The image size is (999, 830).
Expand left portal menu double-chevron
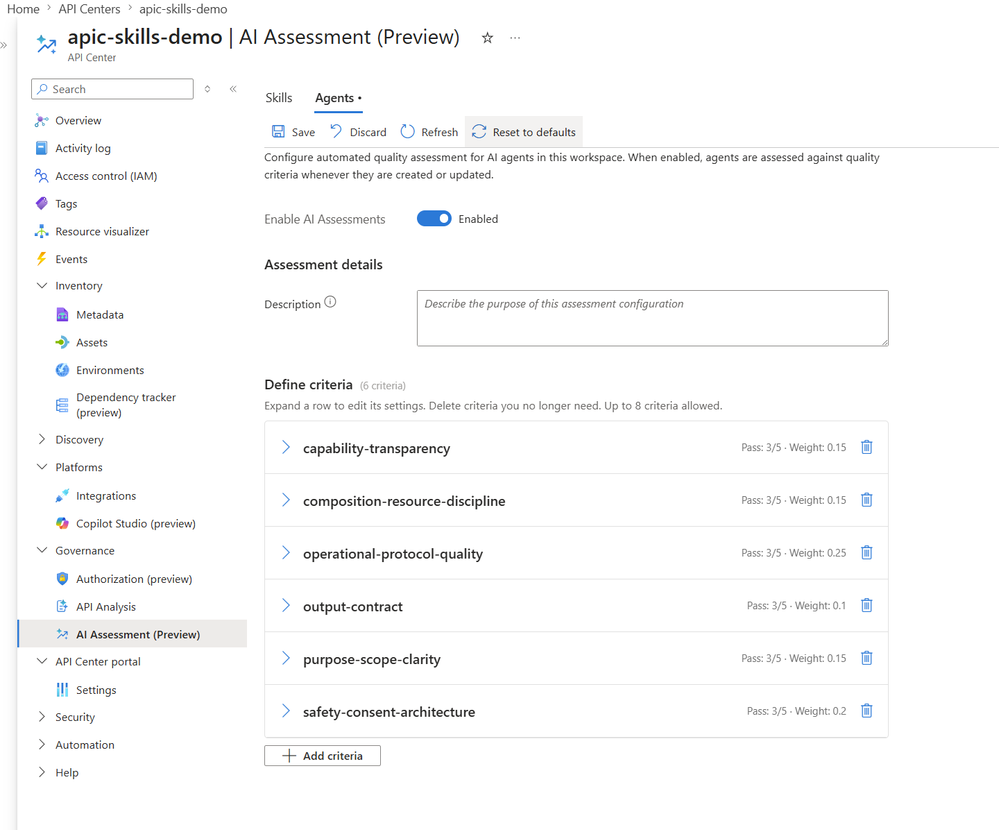click(x=3, y=45)
